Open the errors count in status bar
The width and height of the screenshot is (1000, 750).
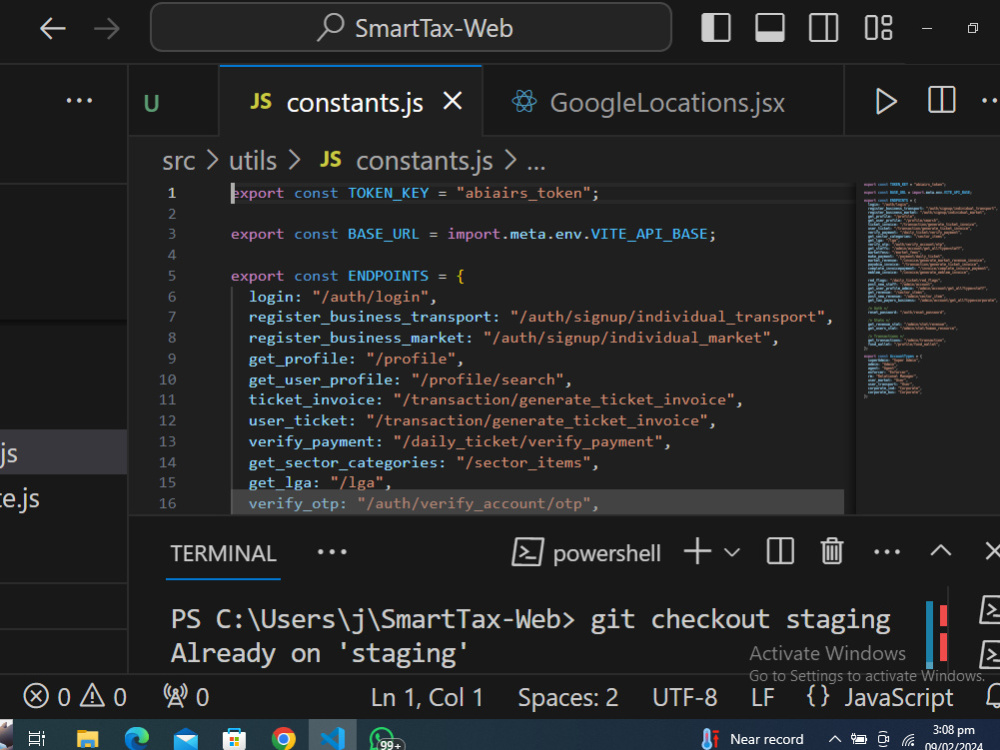click(47, 697)
